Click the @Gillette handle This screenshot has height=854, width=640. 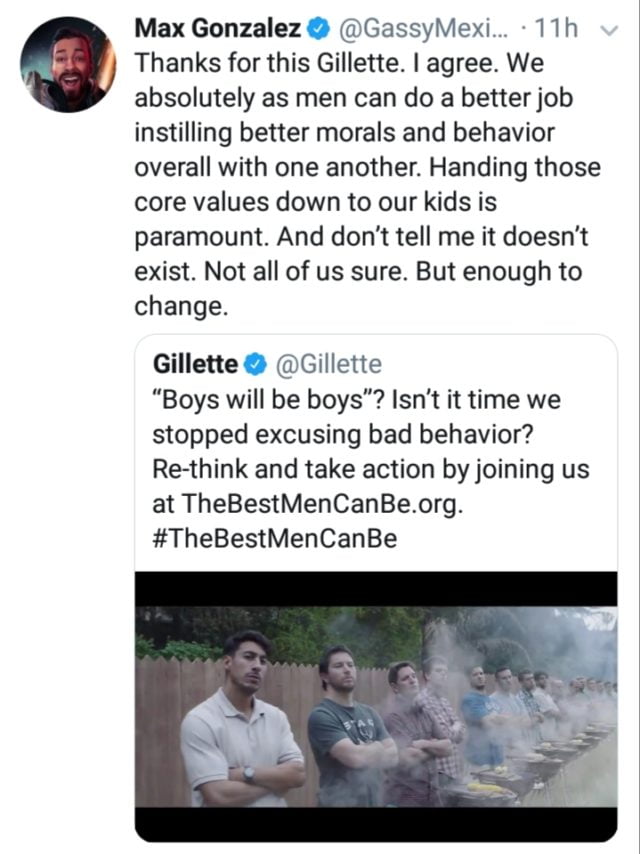[332, 364]
